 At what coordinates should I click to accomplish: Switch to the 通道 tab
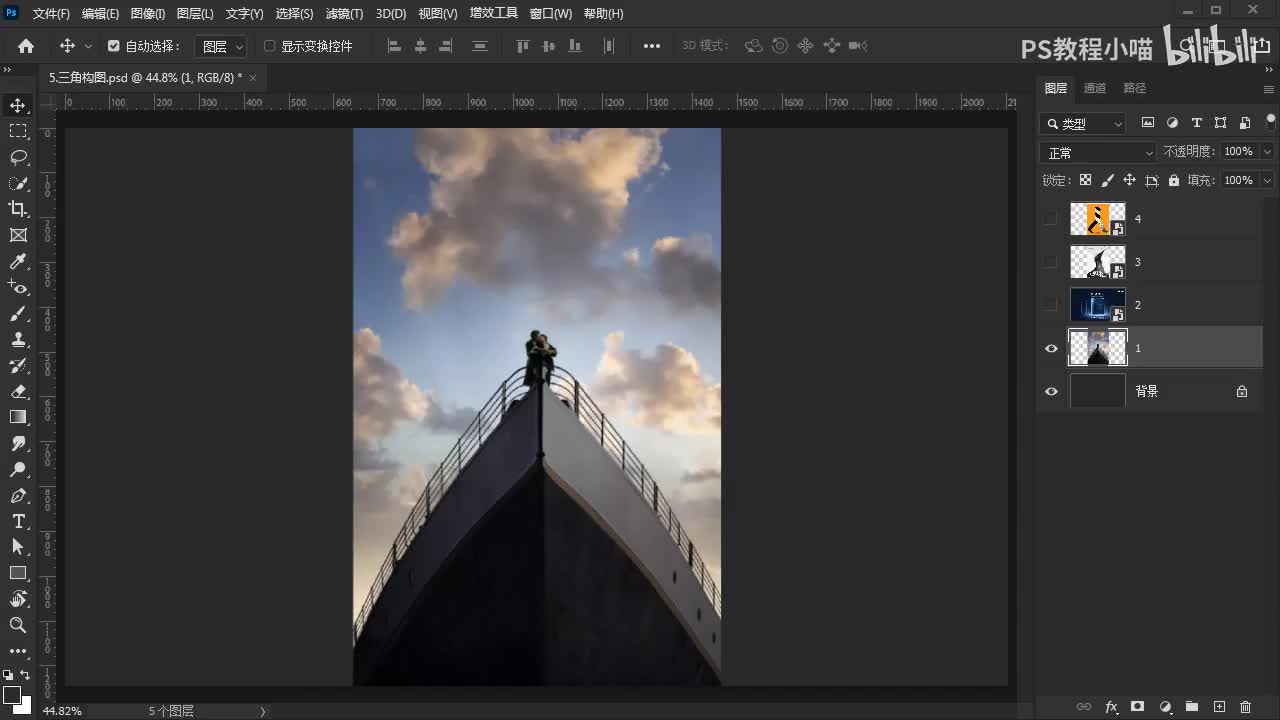[1095, 88]
